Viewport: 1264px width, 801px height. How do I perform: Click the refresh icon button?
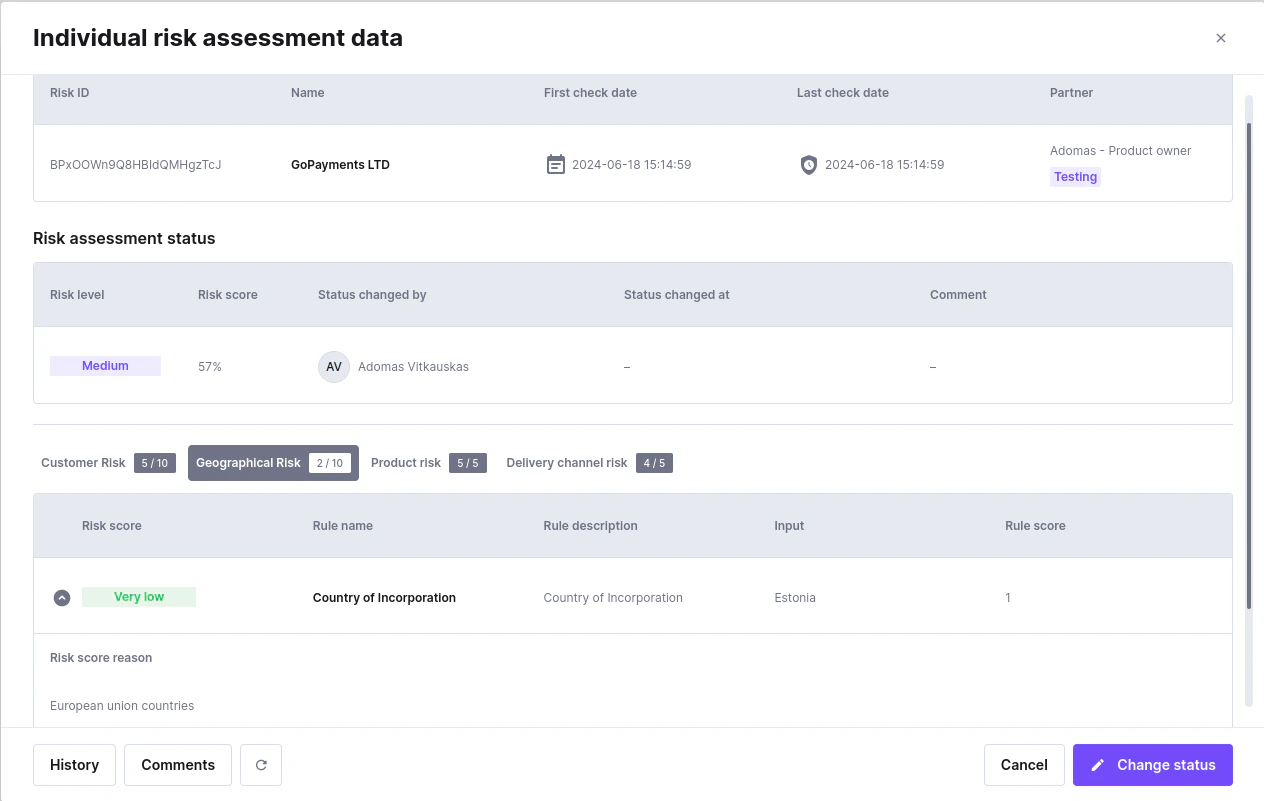coord(261,765)
